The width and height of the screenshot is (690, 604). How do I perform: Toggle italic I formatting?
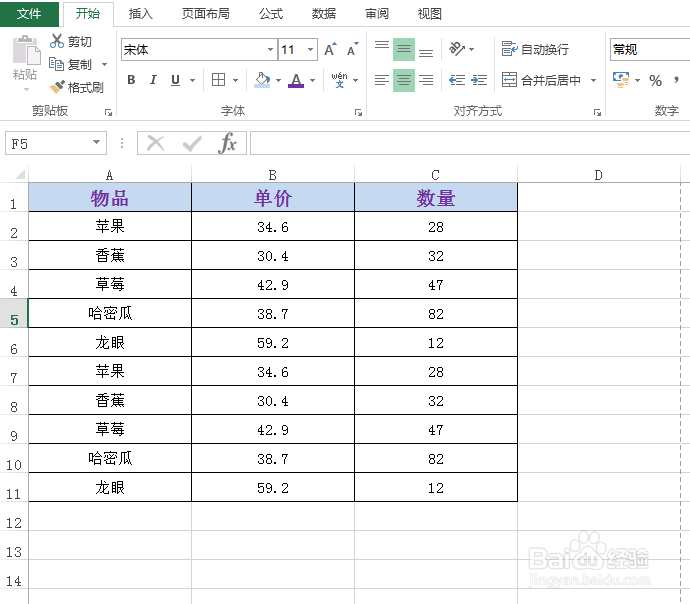(x=153, y=80)
